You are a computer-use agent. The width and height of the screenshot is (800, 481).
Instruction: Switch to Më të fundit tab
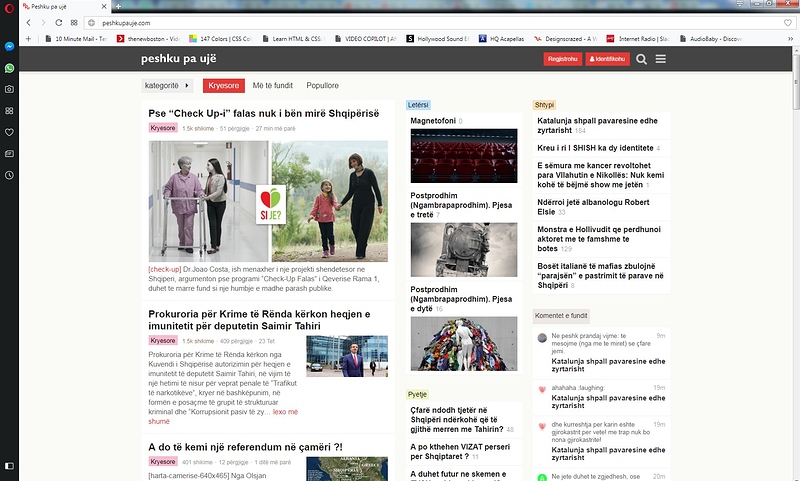[x=272, y=86]
